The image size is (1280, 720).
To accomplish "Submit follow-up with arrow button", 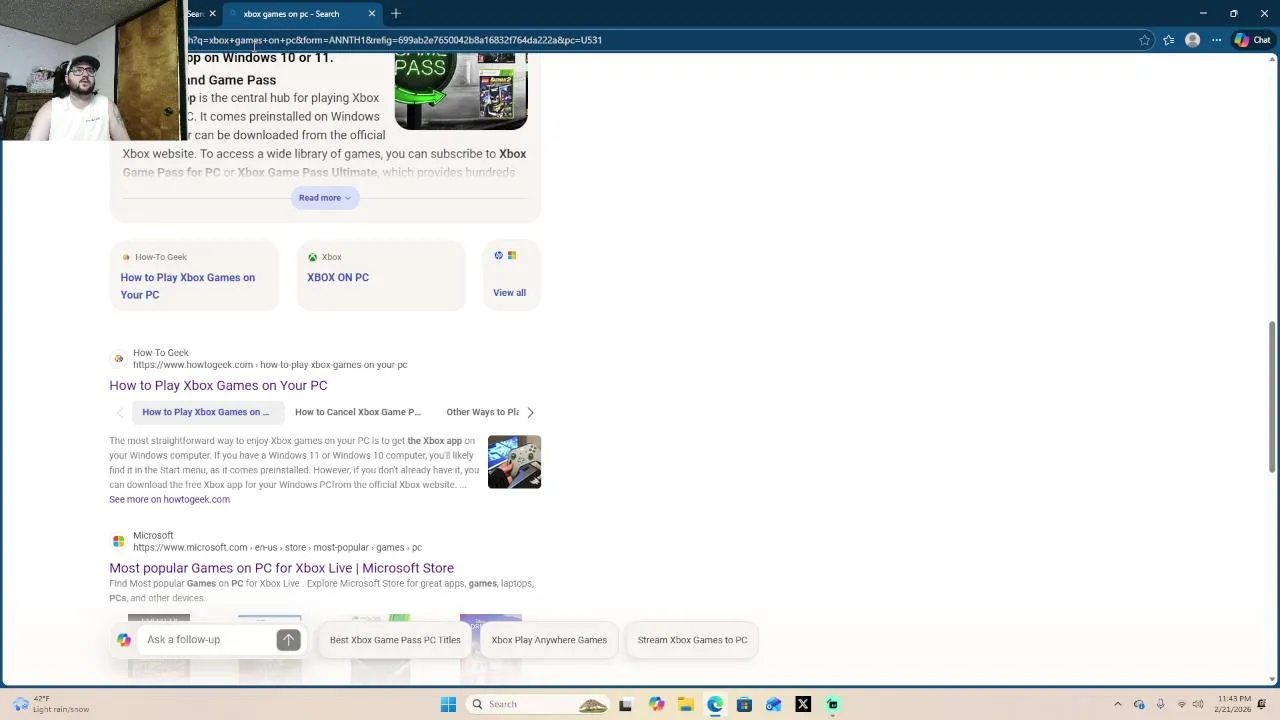I will (288, 640).
